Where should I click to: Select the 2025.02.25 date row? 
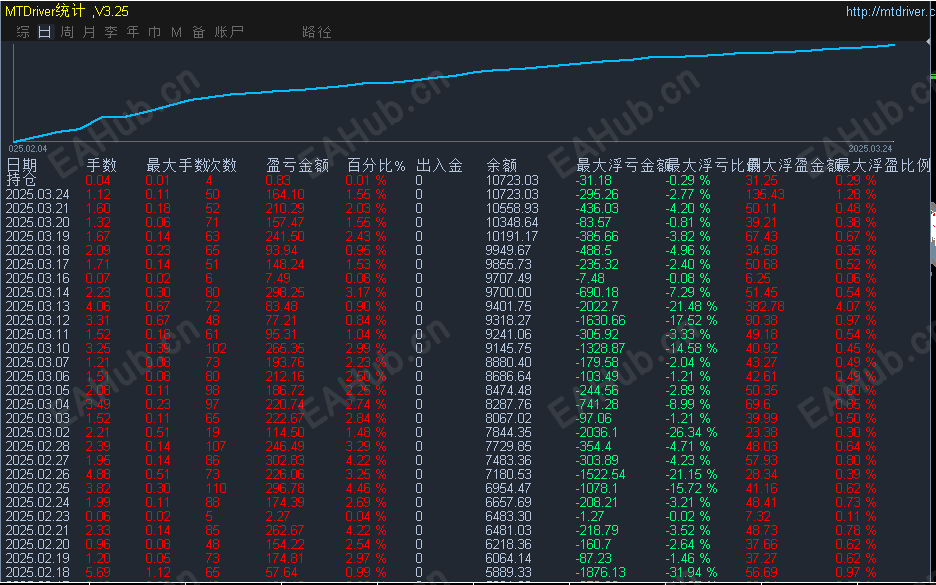click(x=468, y=488)
